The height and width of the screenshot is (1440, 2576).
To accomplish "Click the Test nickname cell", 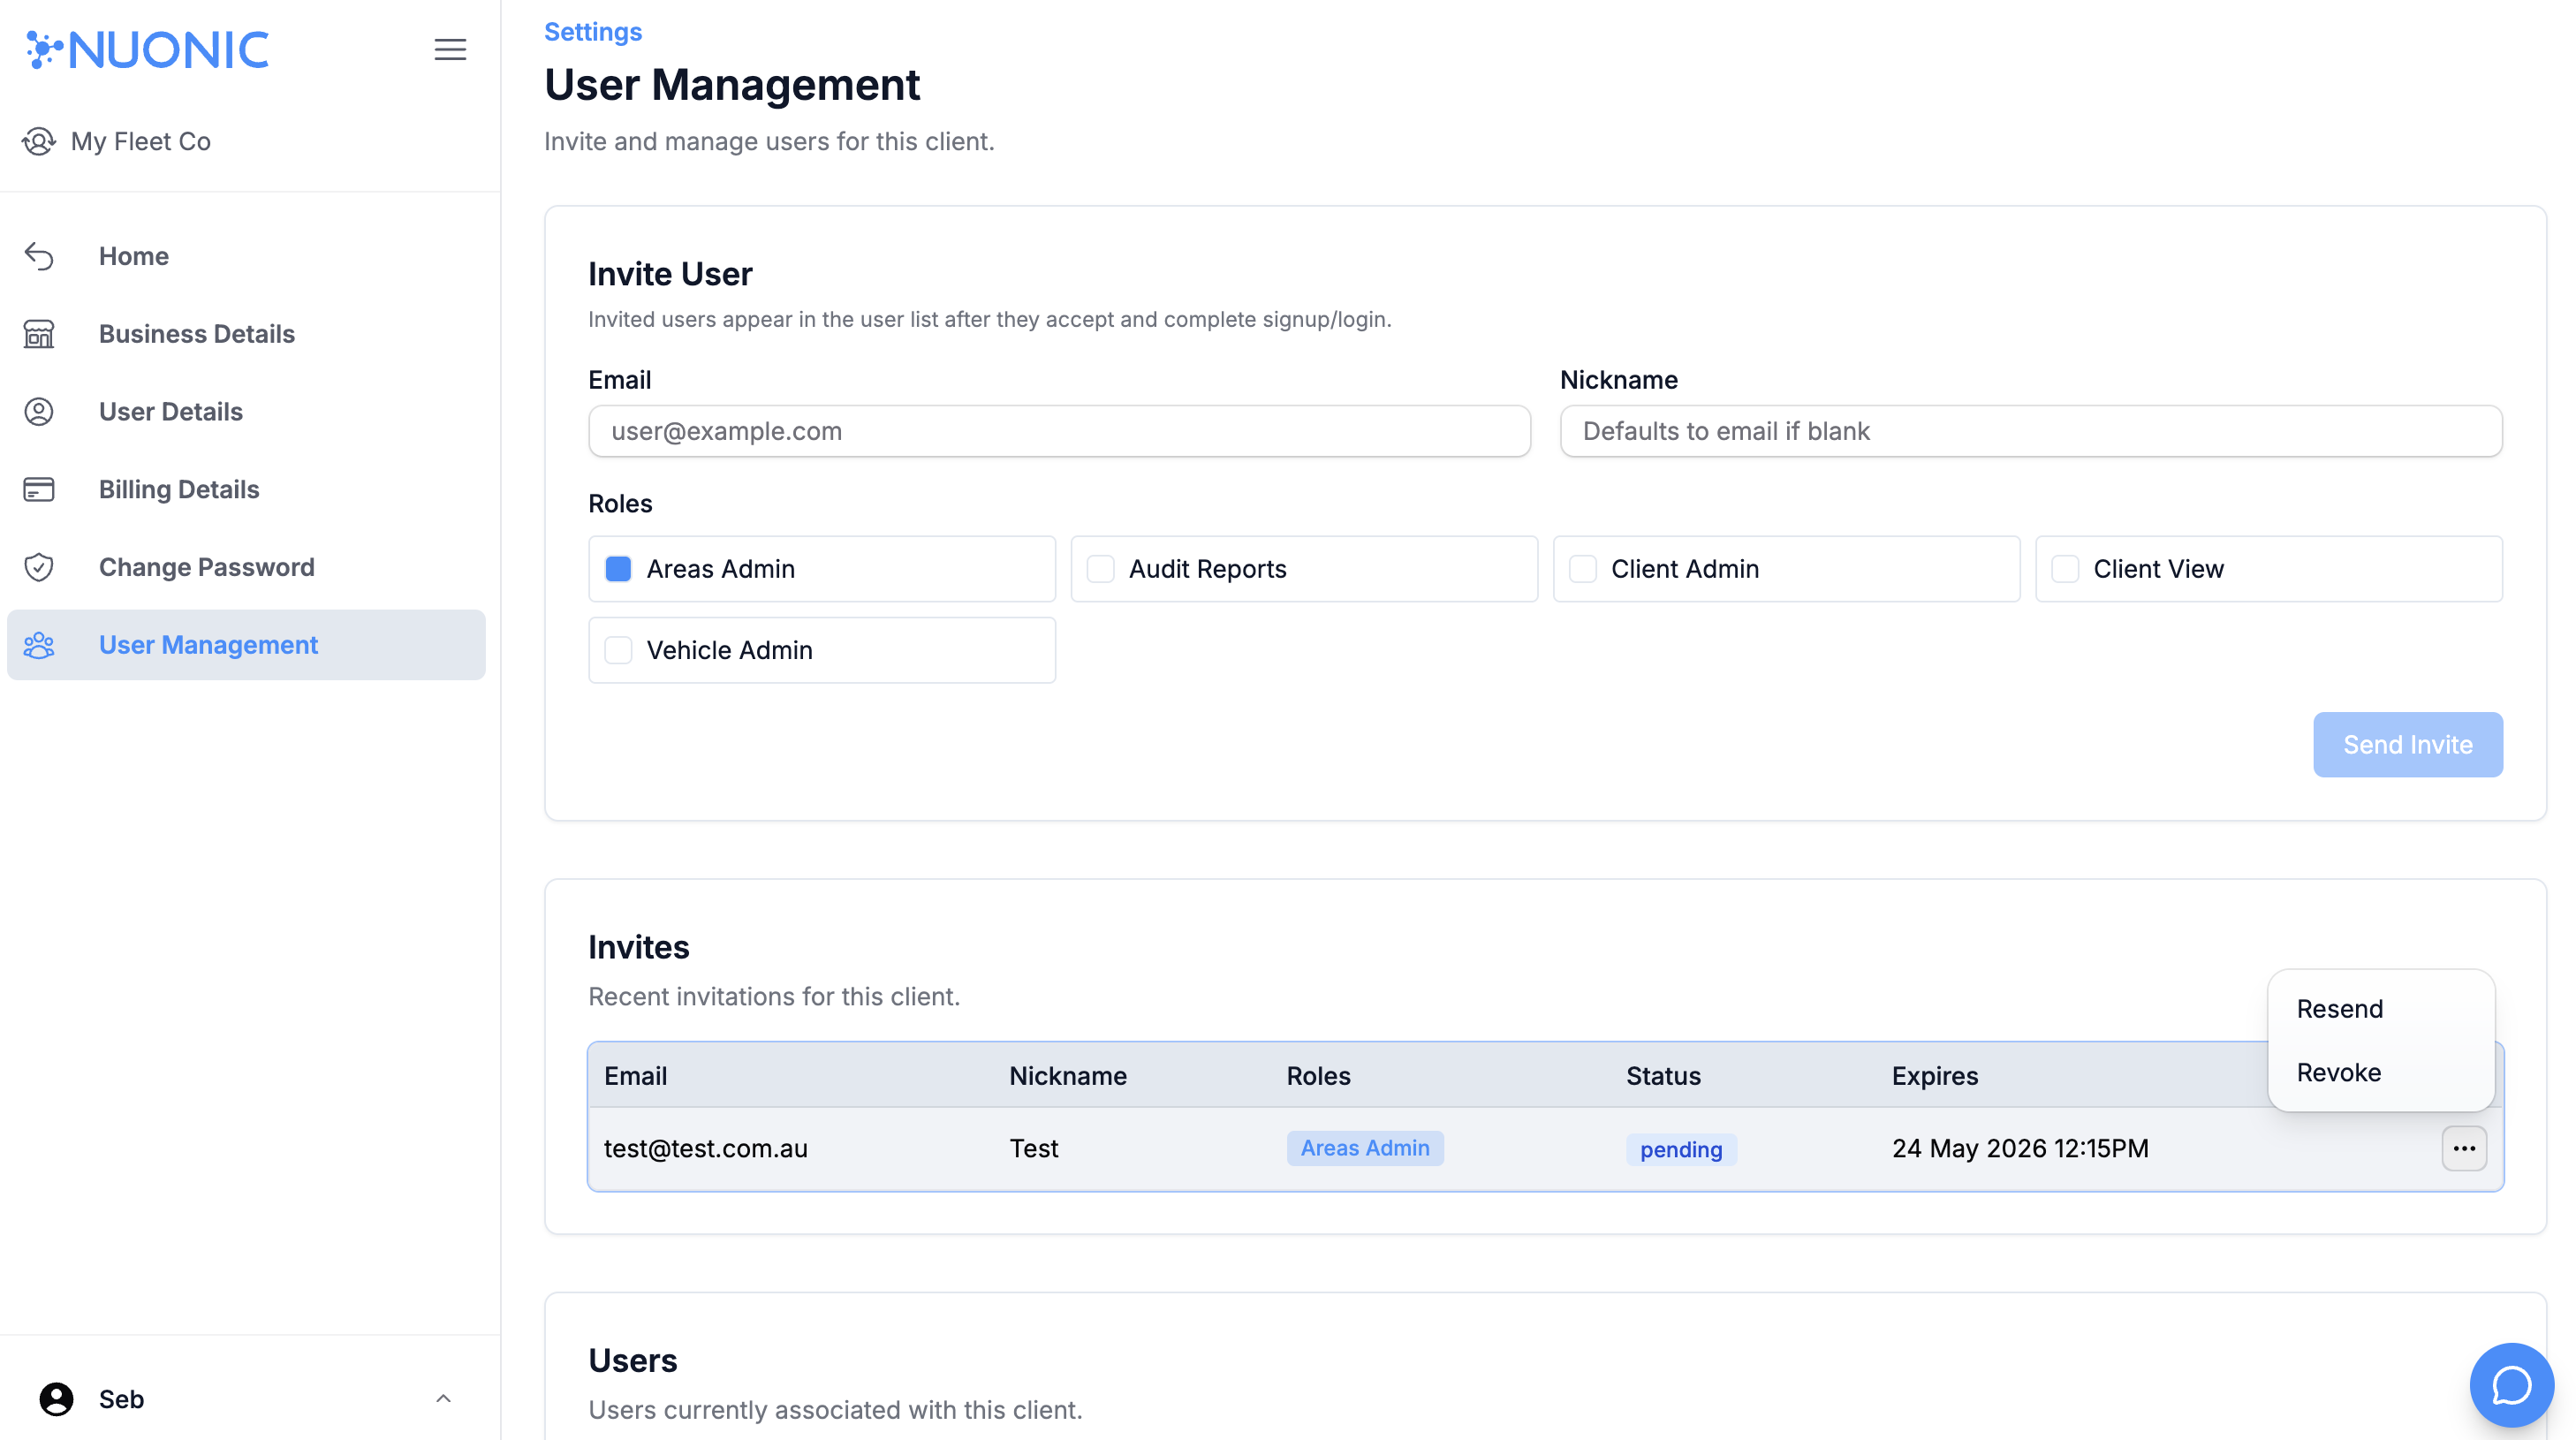I will [1033, 1149].
